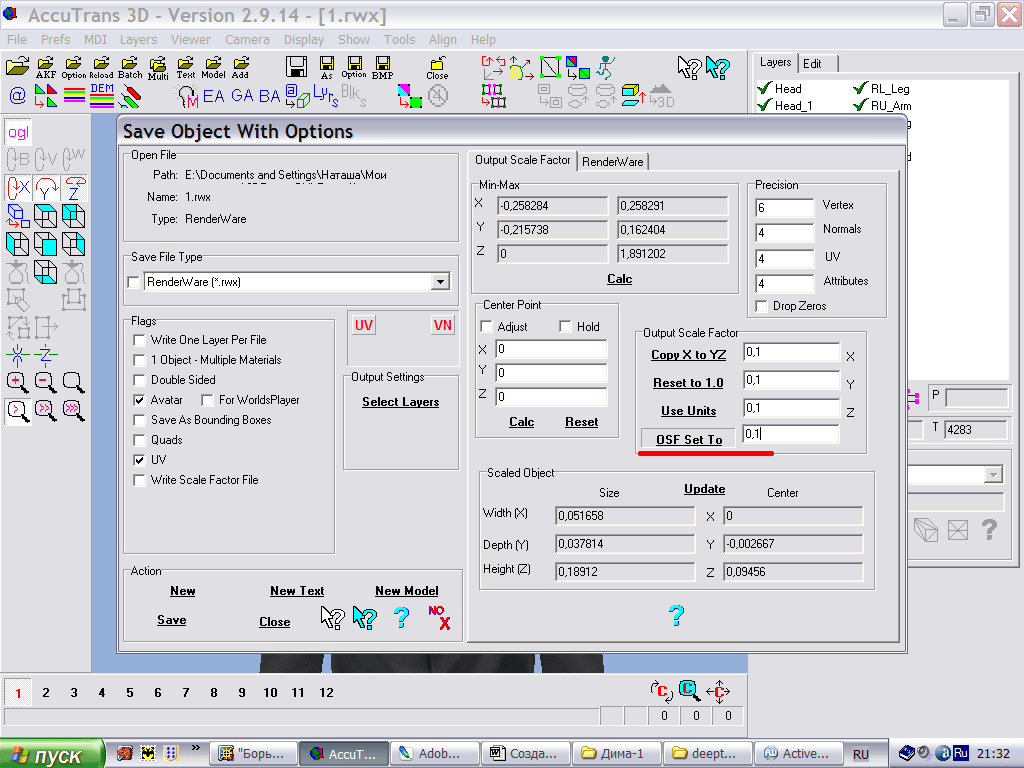
Task: Click the NO X icon in Action group
Action: (x=440, y=617)
